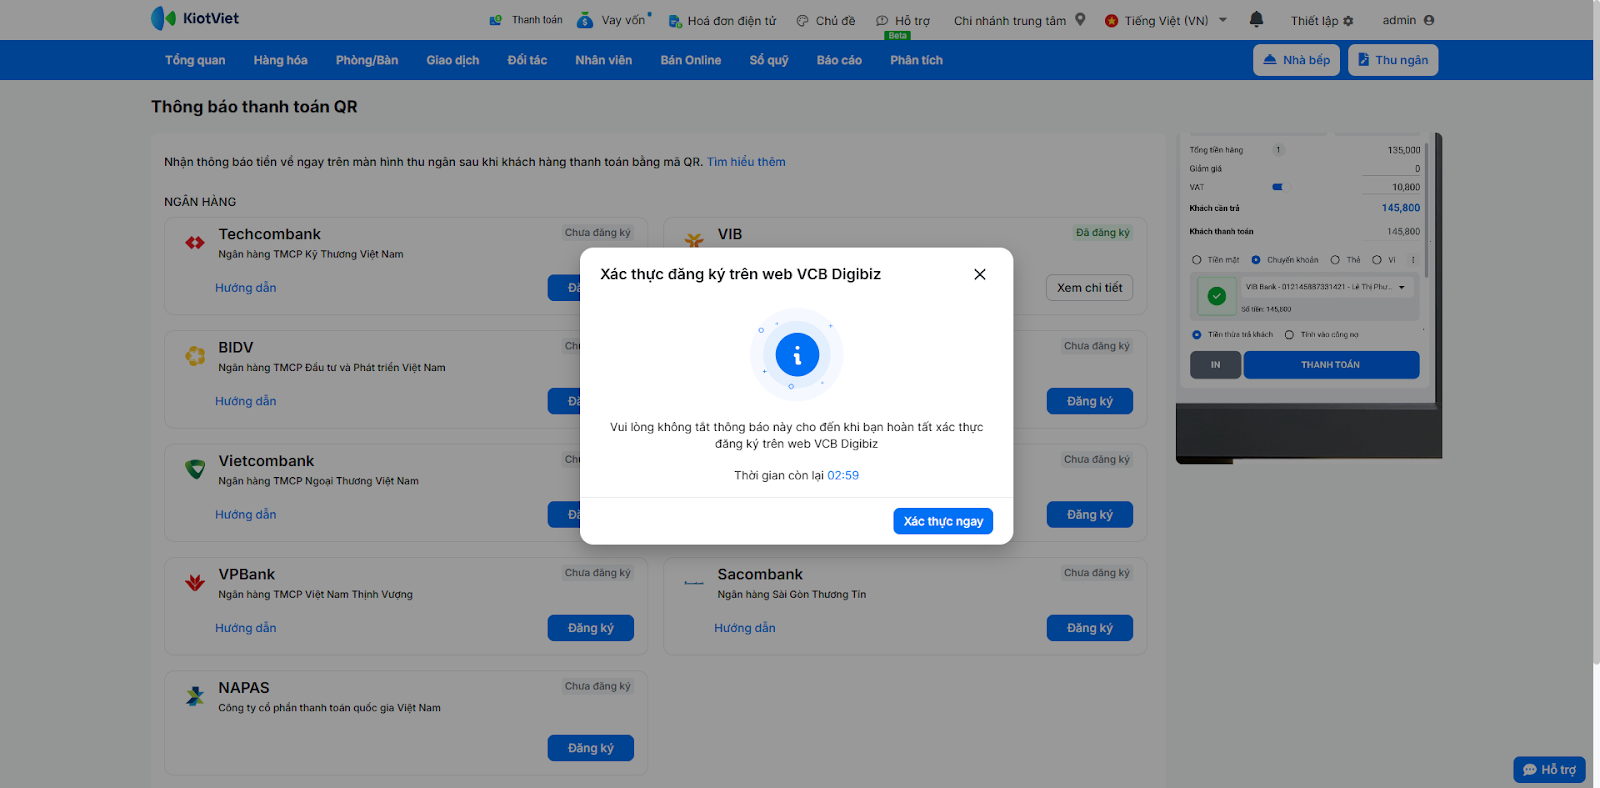Screen dimensions: 1600x788
Task: Select the Chuyển khoản payment radio
Action: [x=1256, y=260]
